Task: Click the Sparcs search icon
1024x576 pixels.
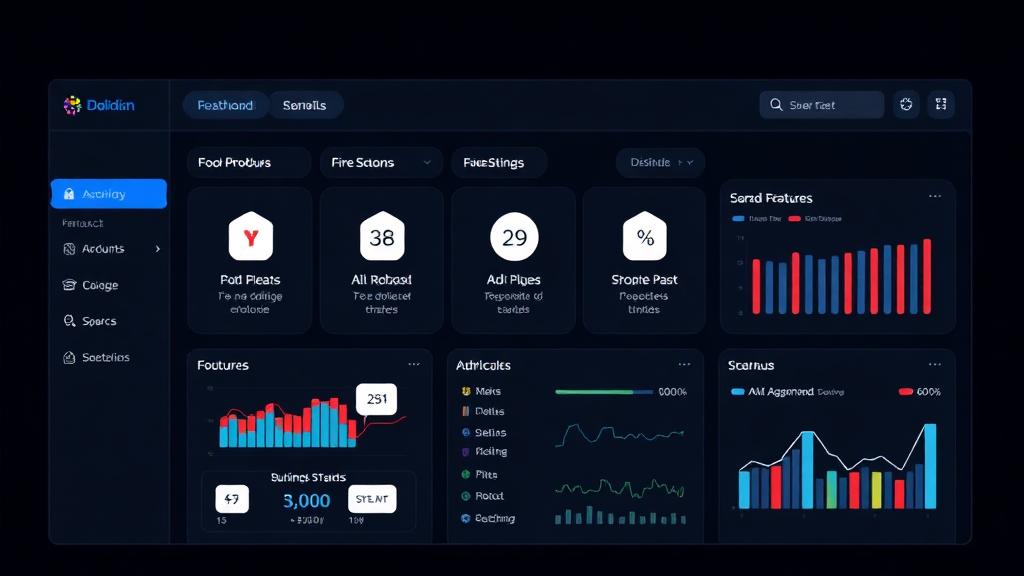Action: (69, 321)
